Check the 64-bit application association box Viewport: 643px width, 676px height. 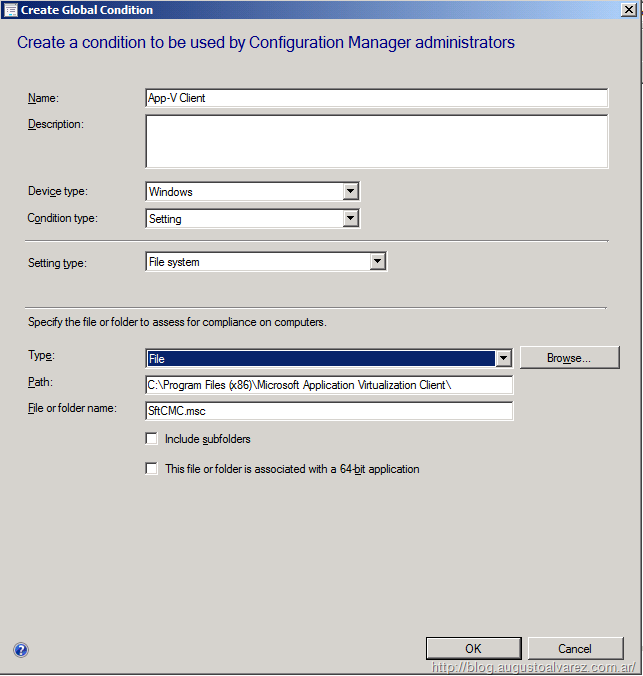click(x=152, y=469)
